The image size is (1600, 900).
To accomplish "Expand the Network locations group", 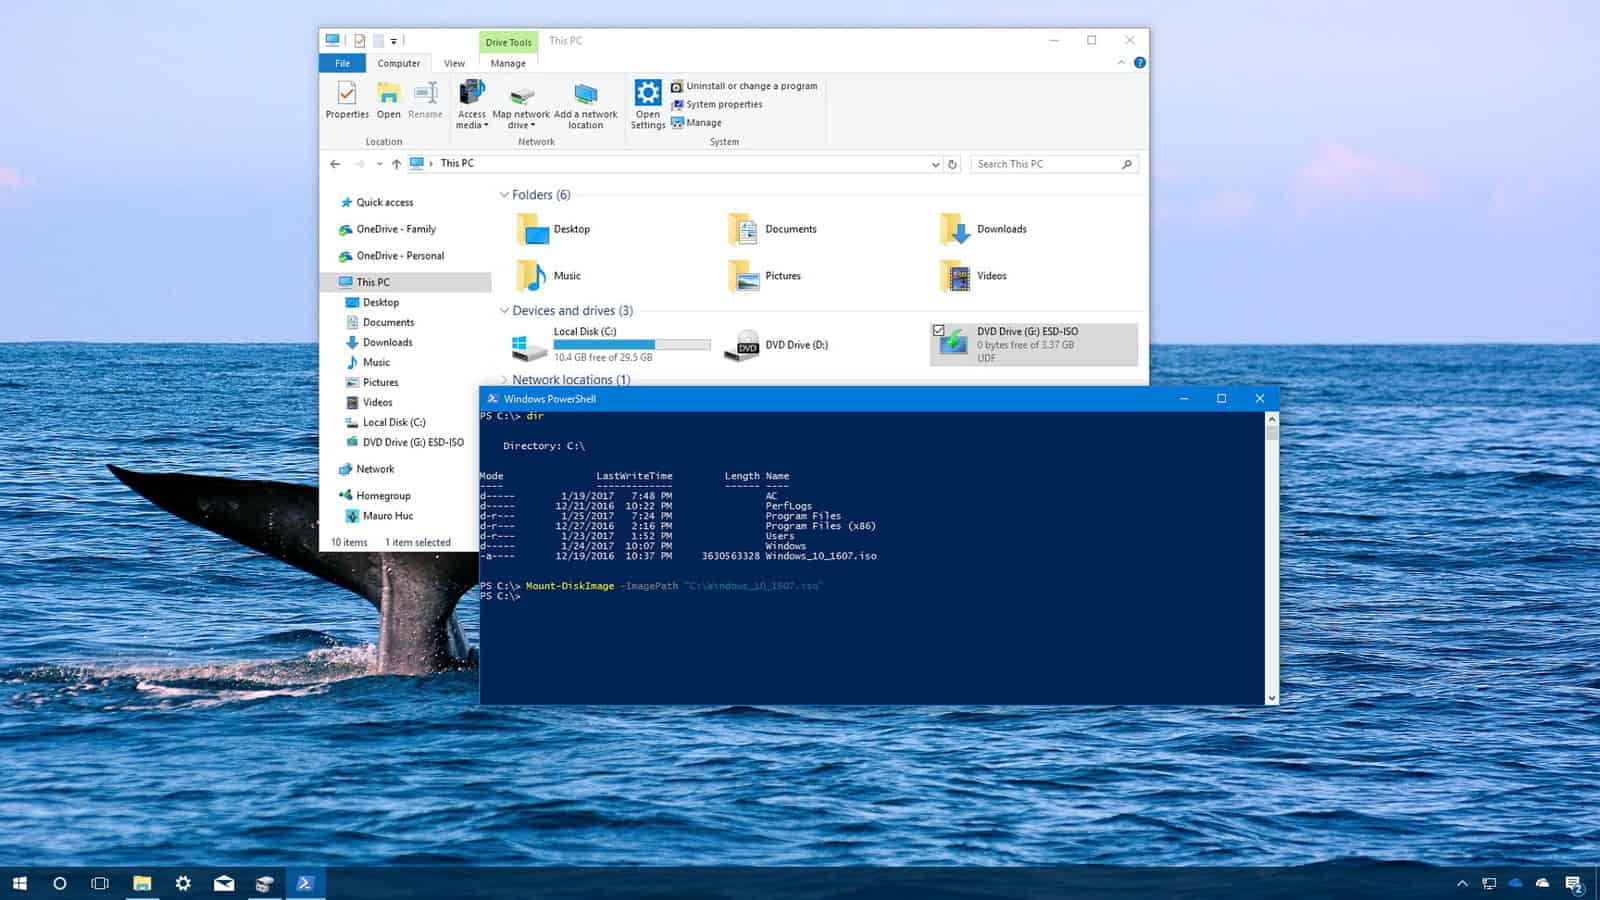I will tap(504, 380).
